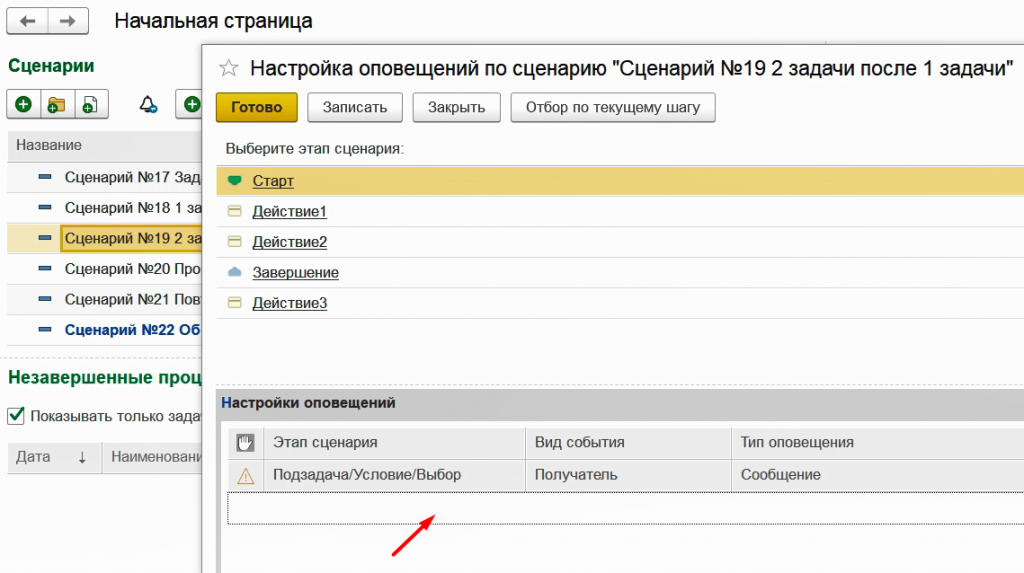The height and width of the screenshot is (573, 1024).
Task: Click the Получатель column header
Action: pyautogui.click(x=628, y=475)
